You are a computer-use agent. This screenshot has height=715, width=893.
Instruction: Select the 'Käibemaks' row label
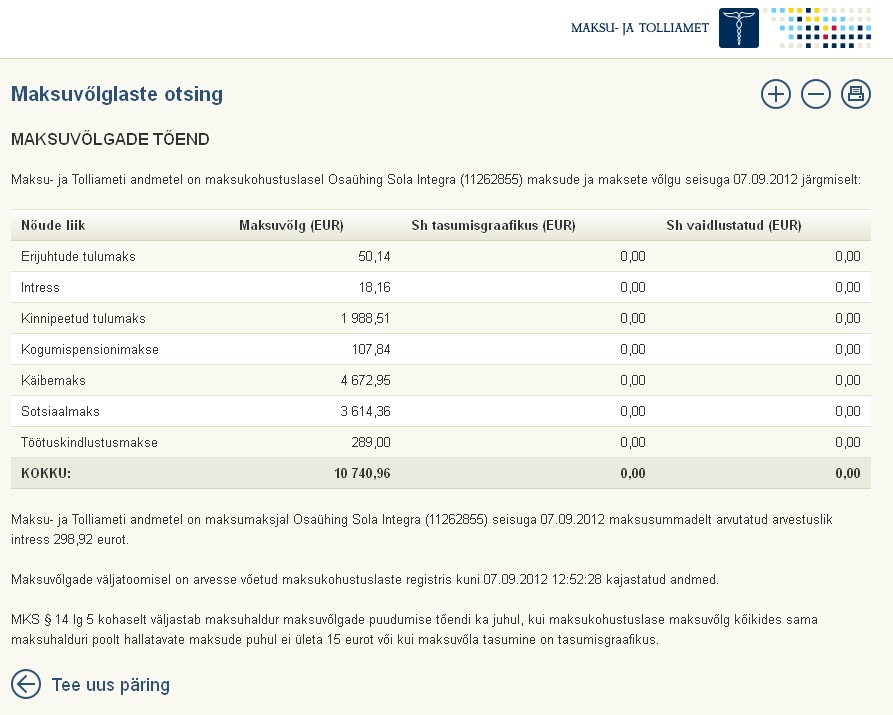pos(53,381)
